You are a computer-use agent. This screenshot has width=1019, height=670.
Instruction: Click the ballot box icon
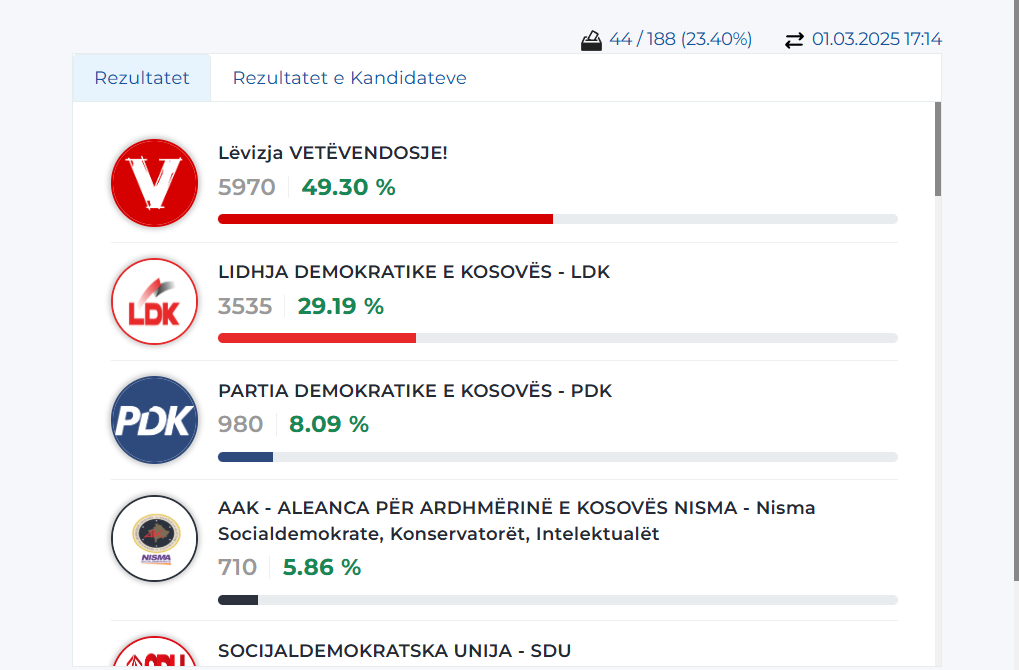coord(591,40)
